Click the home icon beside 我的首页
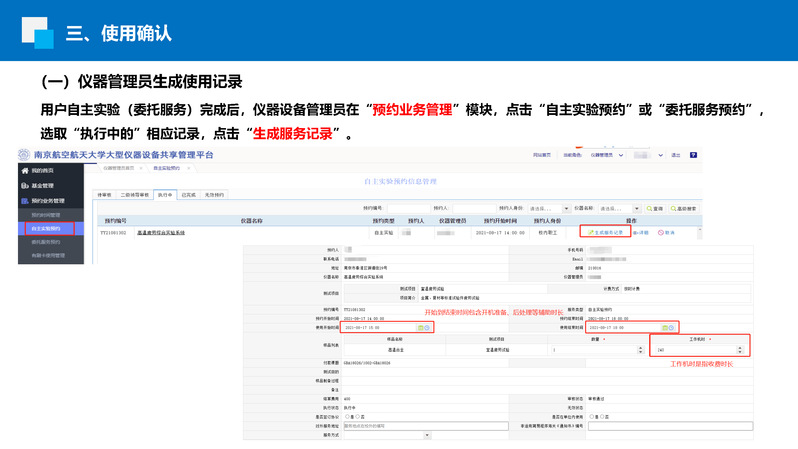This screenshot has height=449, width=798. point(25,171)
